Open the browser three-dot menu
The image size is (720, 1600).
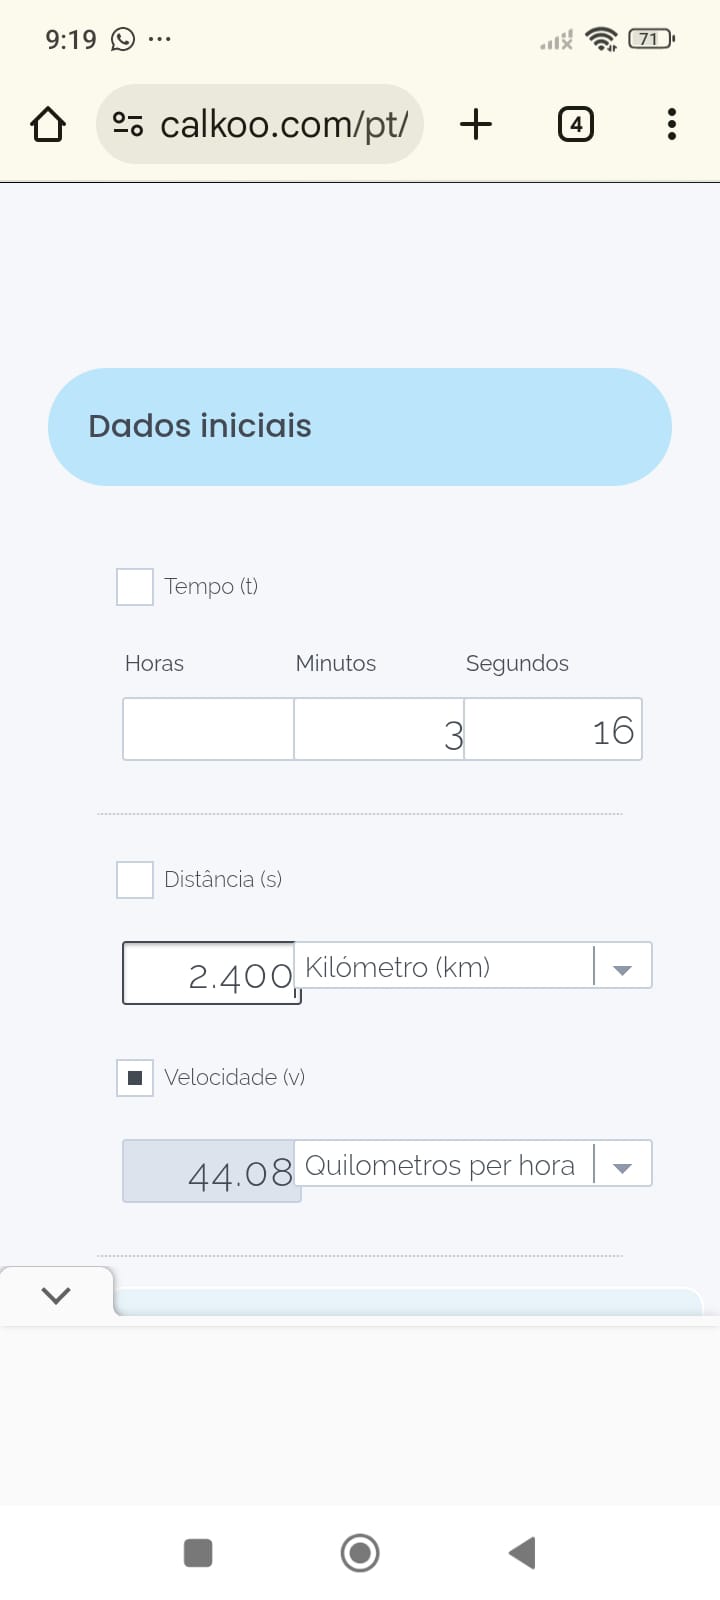(x=671, y=125)
